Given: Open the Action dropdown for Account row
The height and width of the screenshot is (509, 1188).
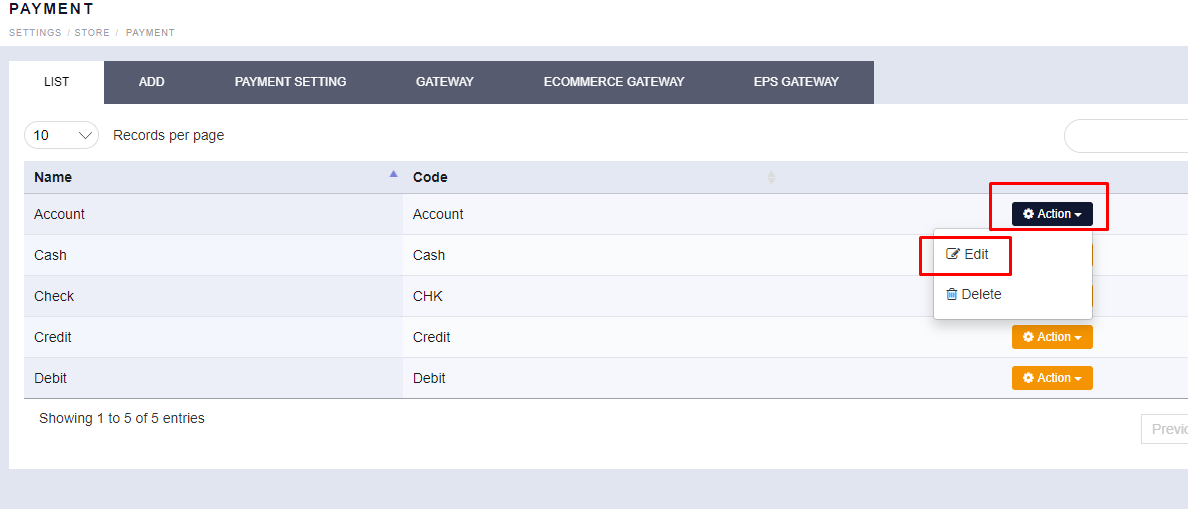Looking at the screenshot, I should (x=1052, y=214).
